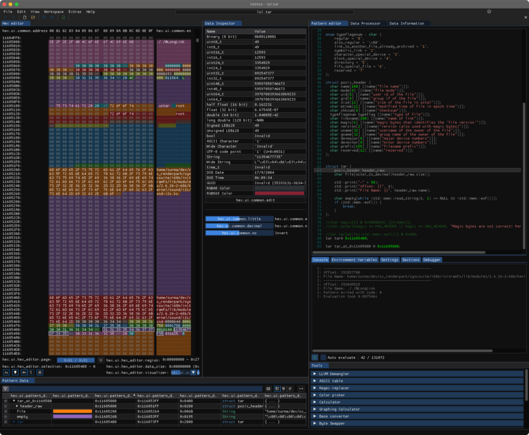Click the export arrow icon in Pattern Data

click(x=301, y=389)
